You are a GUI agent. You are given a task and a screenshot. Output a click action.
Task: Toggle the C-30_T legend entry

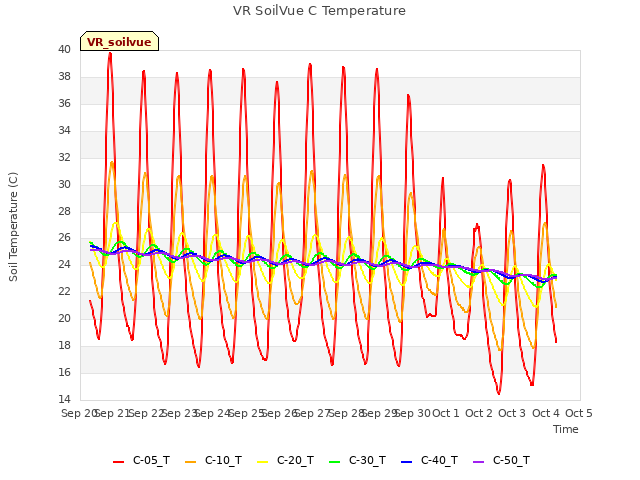(x=357, y=460)
